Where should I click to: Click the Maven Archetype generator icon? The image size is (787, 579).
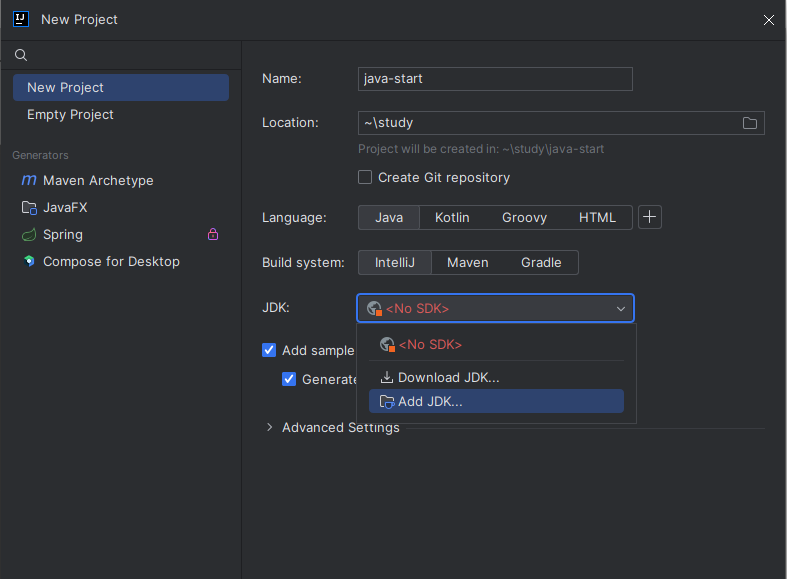[28, 181]
